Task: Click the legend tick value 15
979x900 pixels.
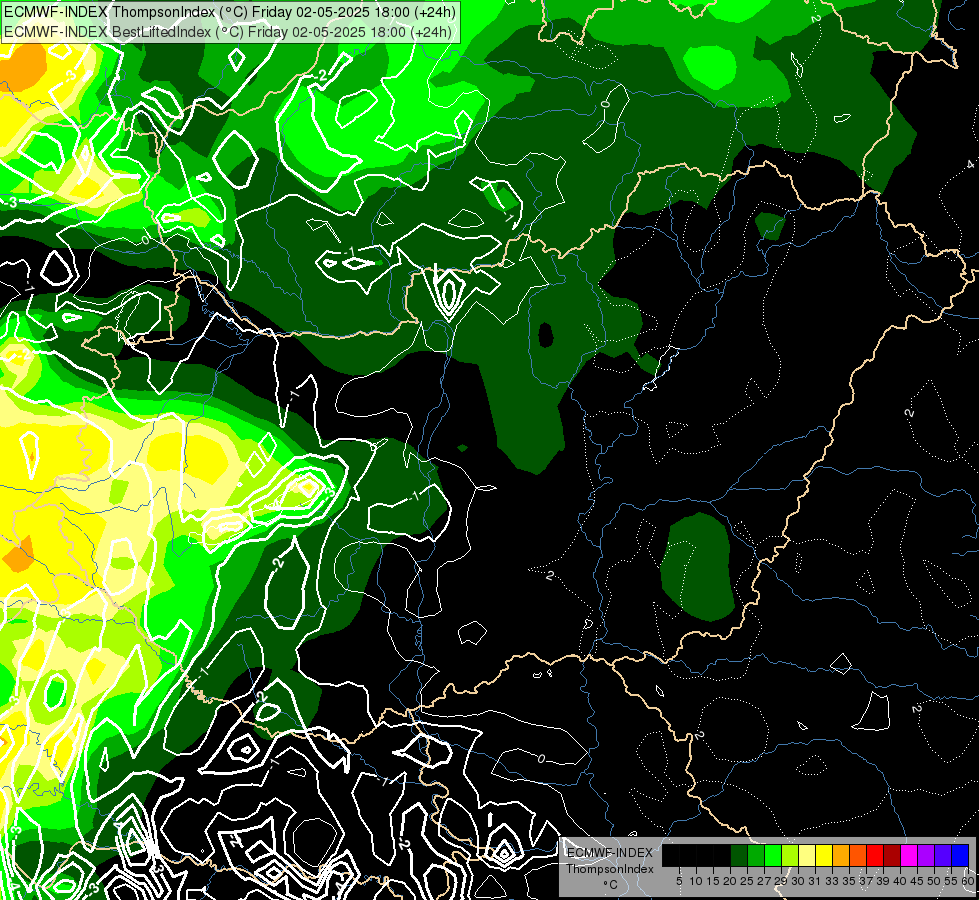Action: [713, 881]
